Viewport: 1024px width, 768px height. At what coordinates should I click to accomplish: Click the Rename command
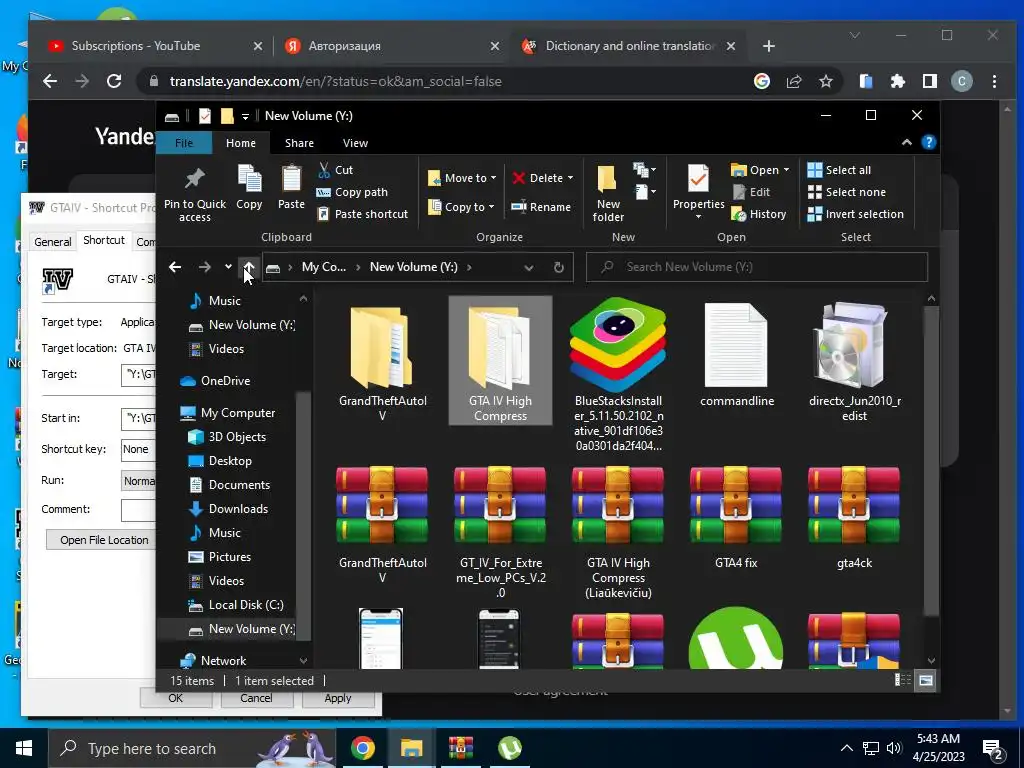[541, 207]
